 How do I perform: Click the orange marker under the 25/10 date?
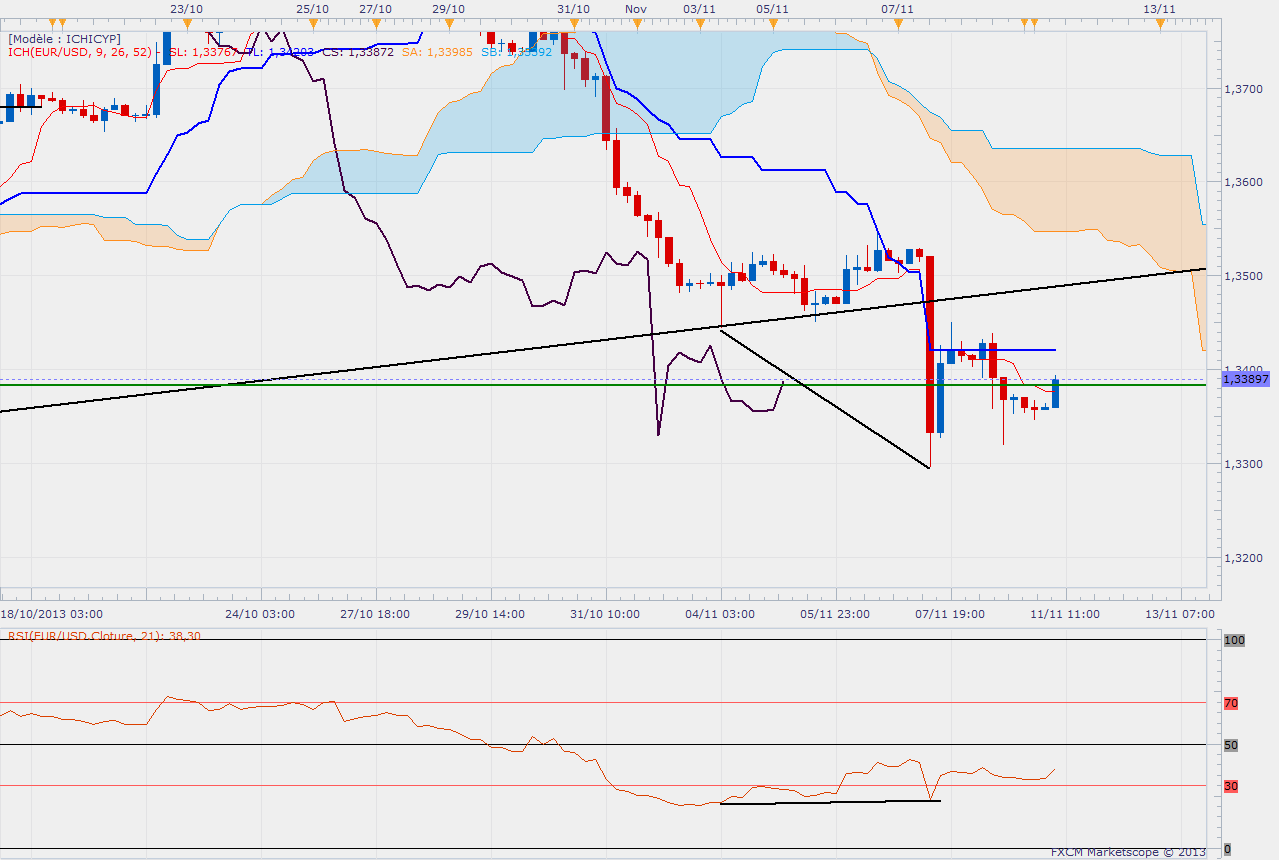pos(312,22)
